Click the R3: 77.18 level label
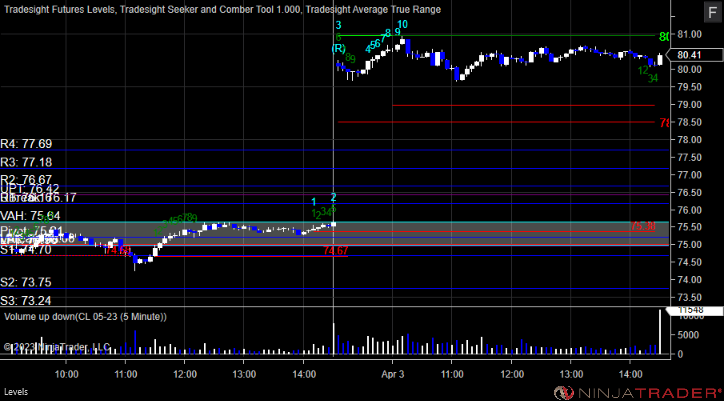 [26, 162]
